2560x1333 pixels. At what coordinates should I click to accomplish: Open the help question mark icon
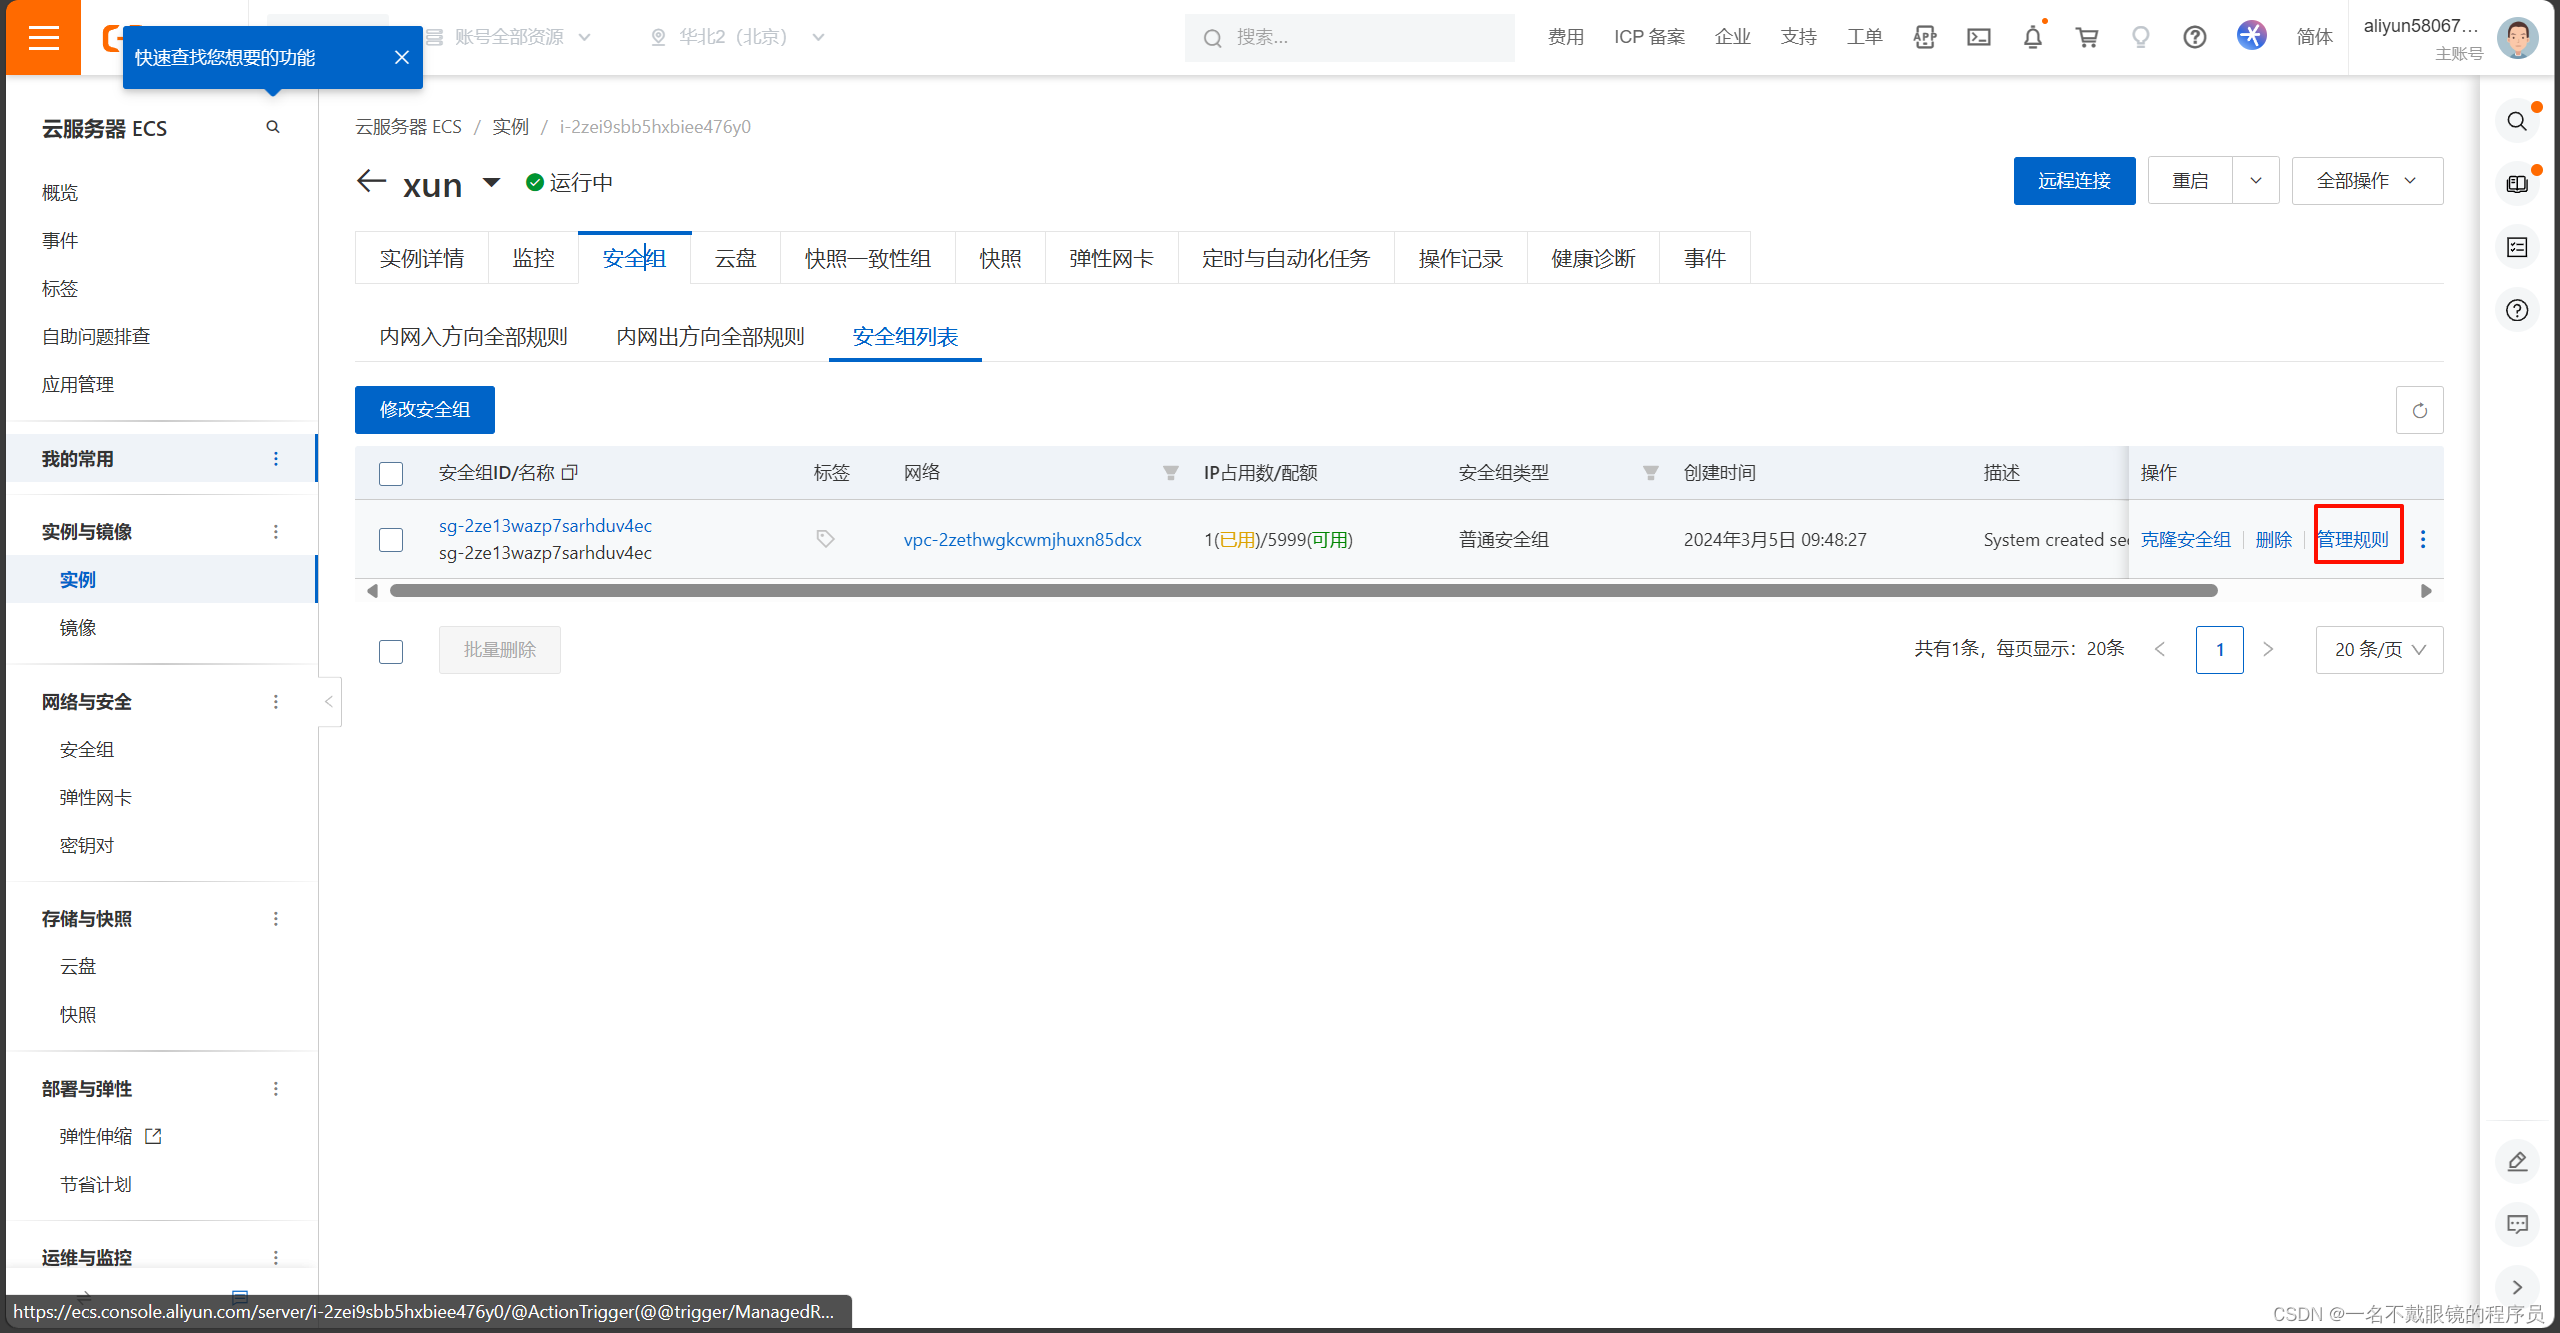point(2195,37)
